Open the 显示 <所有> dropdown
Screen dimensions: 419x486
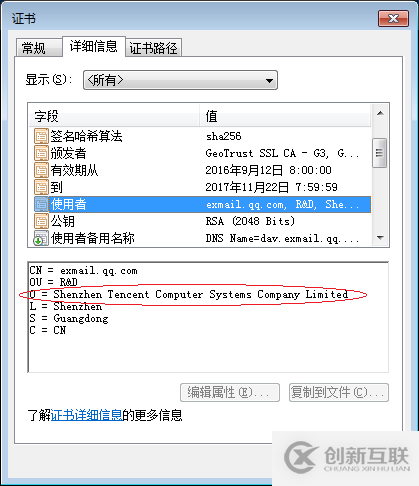click(x=180, y=80)
